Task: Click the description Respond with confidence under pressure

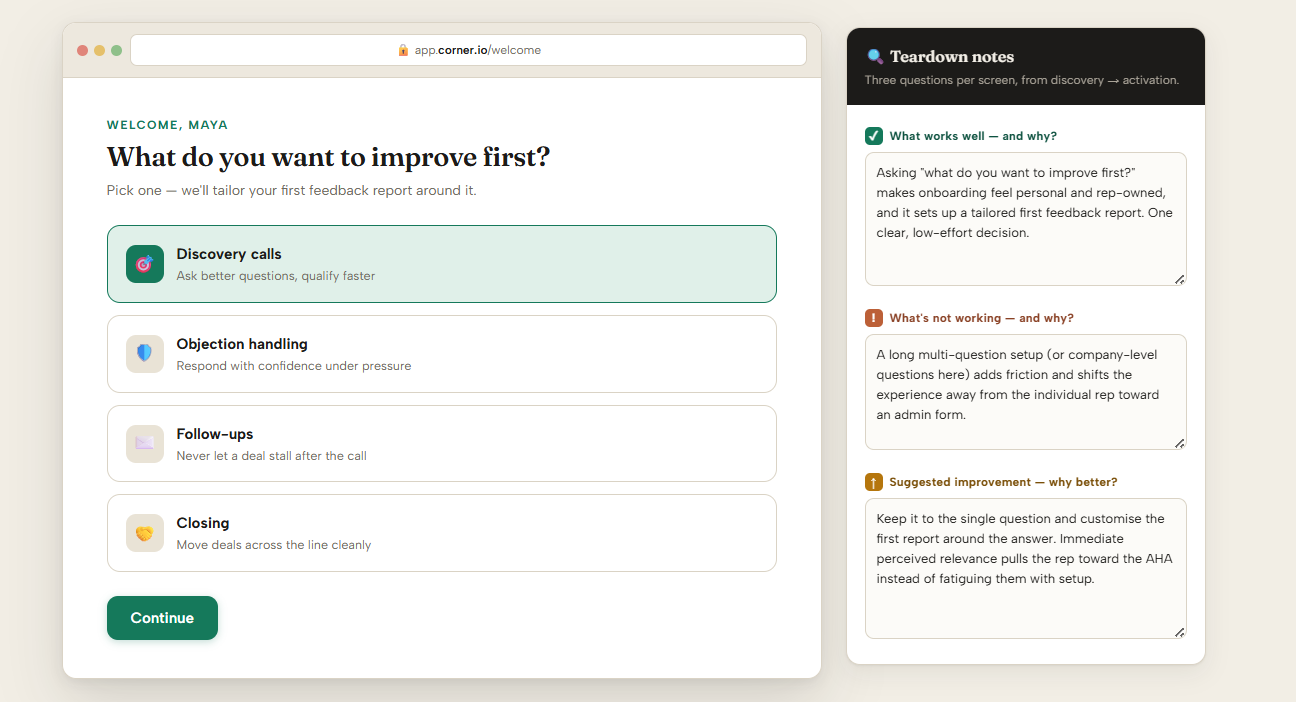Action: tap(294, 366)
